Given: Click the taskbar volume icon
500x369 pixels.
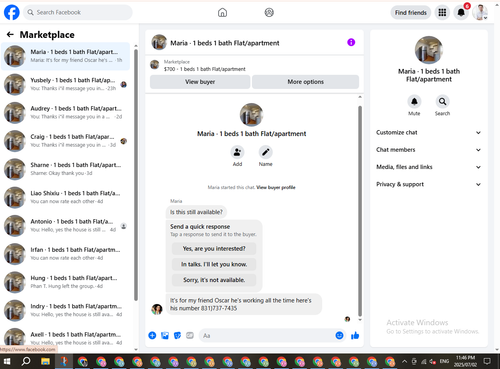Looking at the screenshot, I should click(x=433, y=361).
